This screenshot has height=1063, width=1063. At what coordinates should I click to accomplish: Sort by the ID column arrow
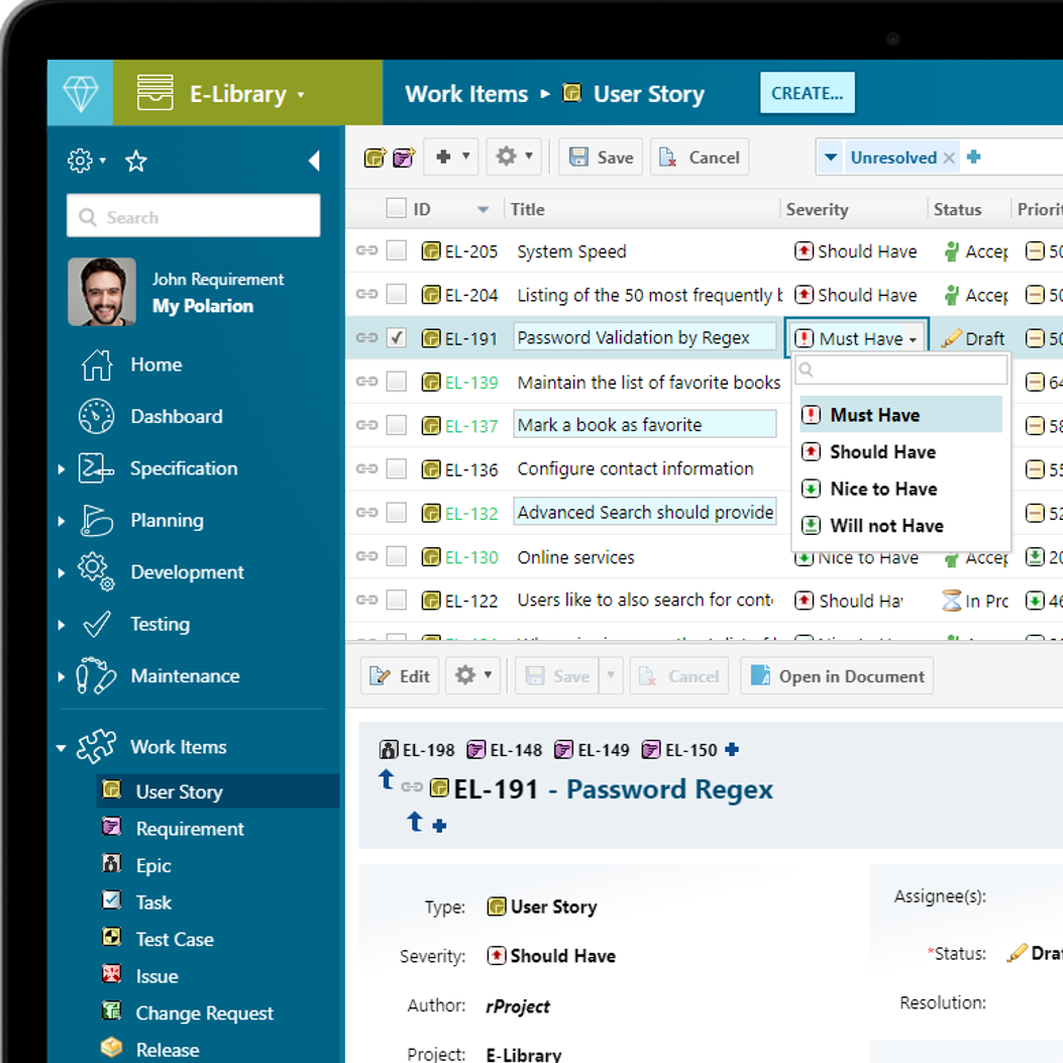pyautogui.click(x=483, y=209)
